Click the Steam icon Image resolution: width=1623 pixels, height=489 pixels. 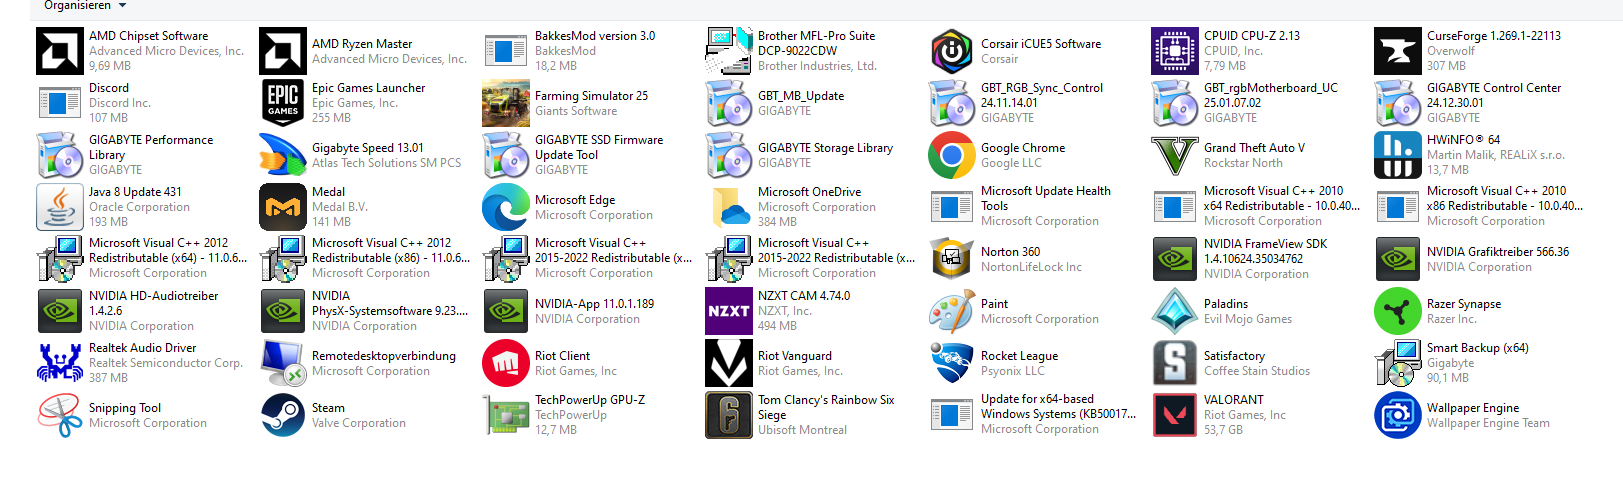coord(283,415)
